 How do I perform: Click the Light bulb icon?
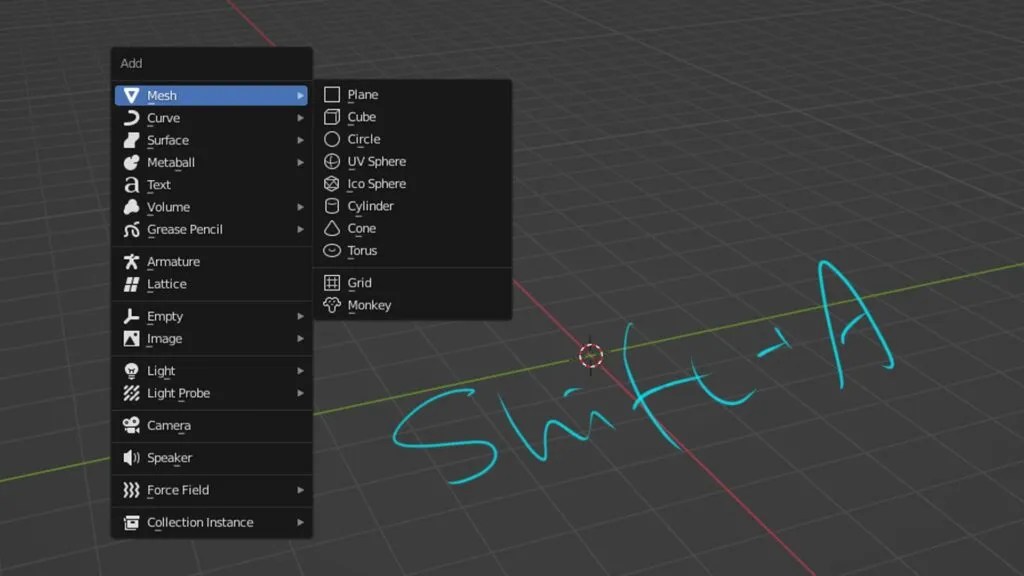[133, 370]
